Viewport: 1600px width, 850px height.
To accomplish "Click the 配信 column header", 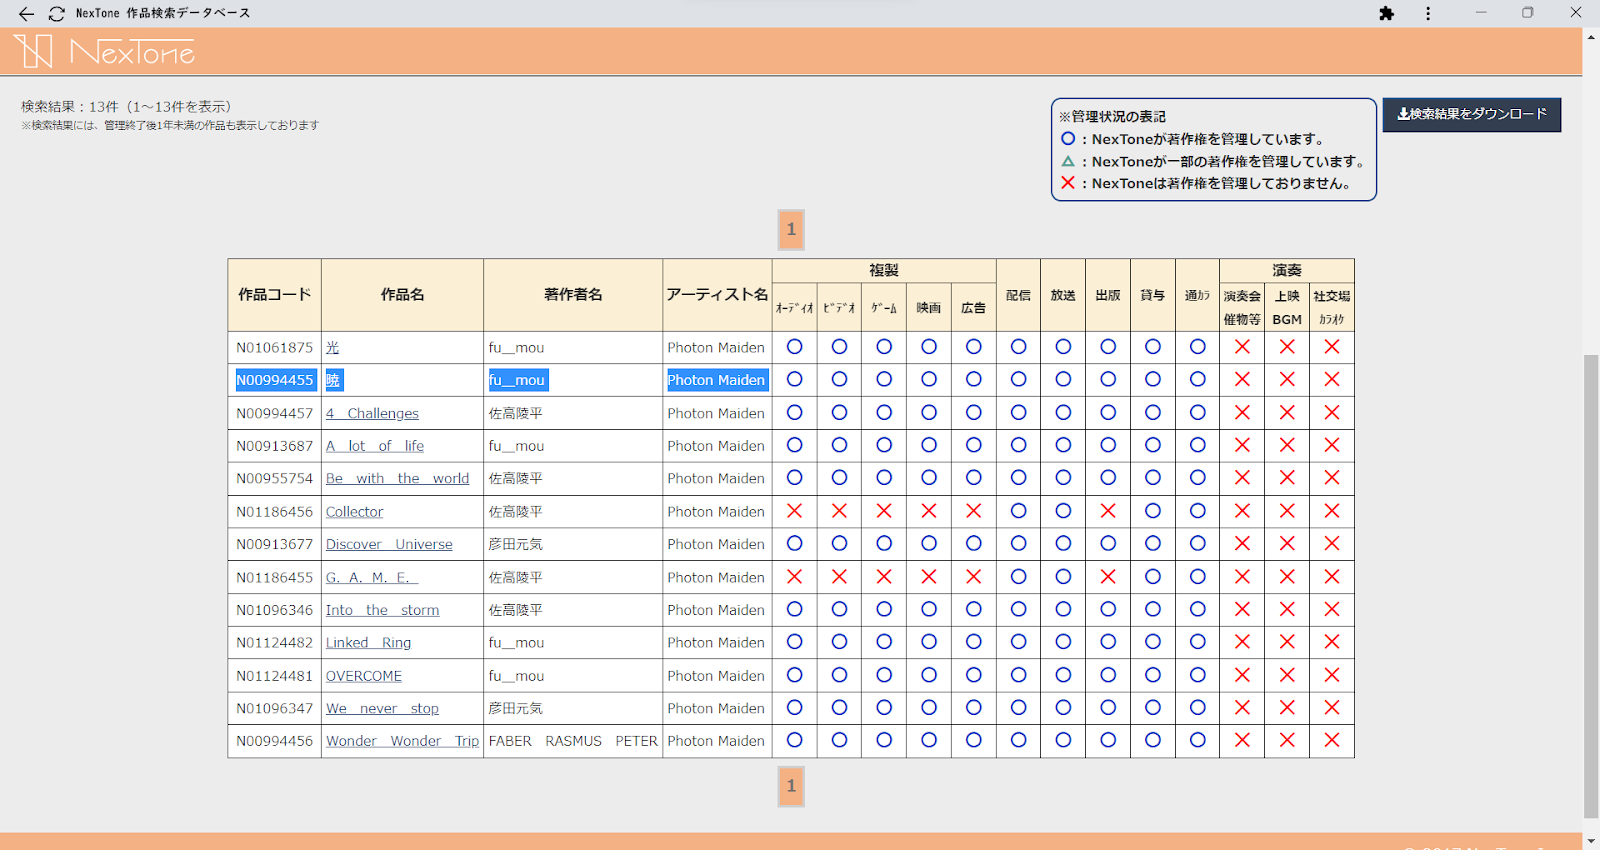I will pyautogui.click(x=1018, y=295).
